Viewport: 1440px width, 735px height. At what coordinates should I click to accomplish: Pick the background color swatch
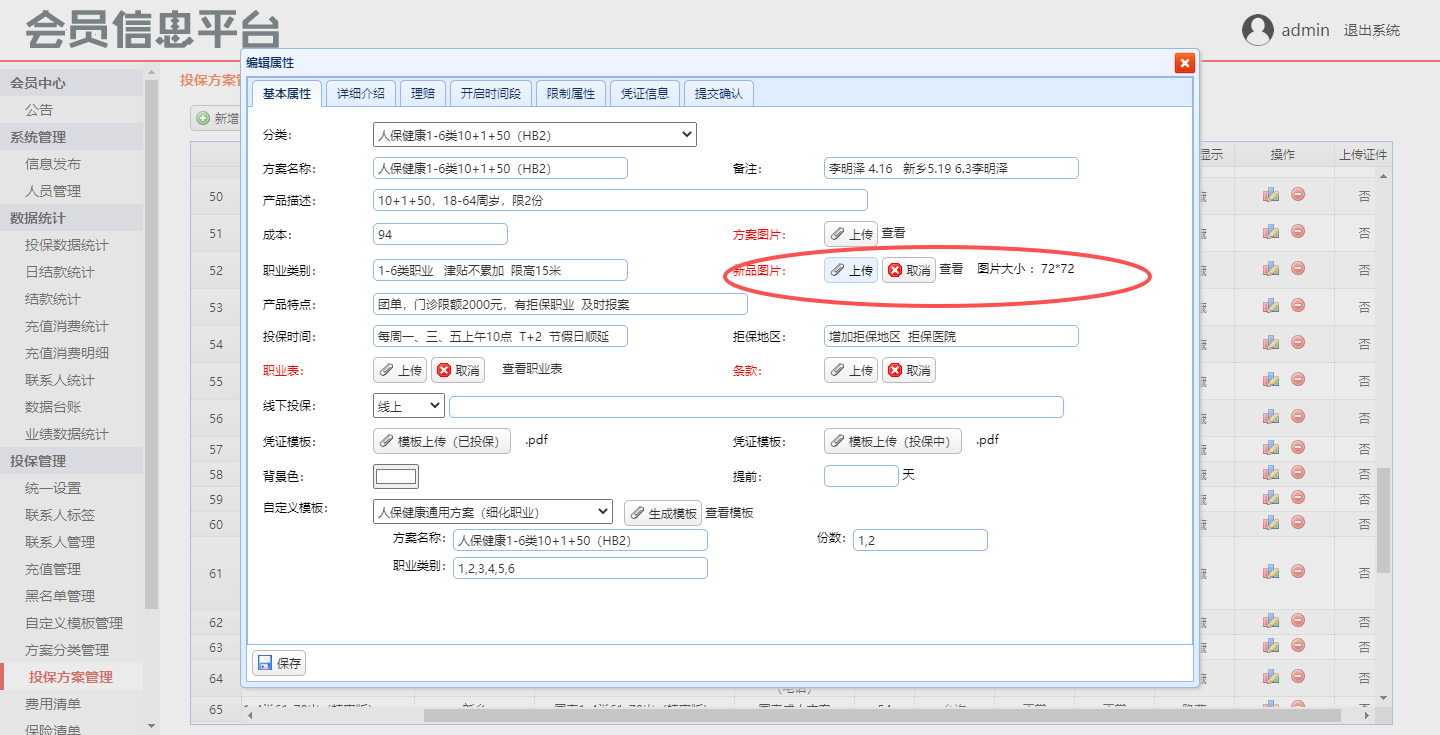(395, 477)
